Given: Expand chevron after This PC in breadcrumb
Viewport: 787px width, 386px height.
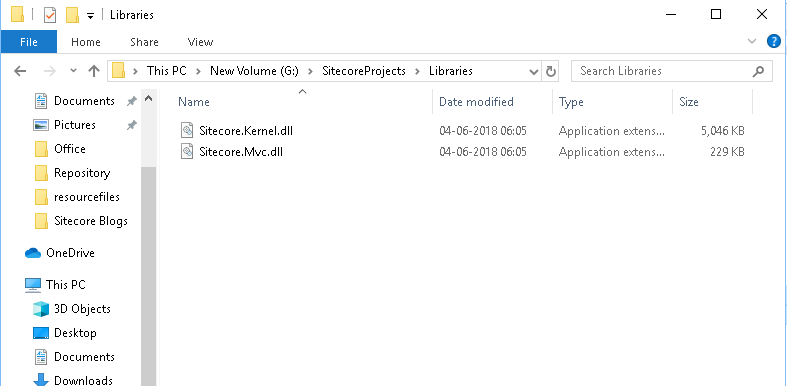Looking at the screenshot, I should tap(198, 71).
